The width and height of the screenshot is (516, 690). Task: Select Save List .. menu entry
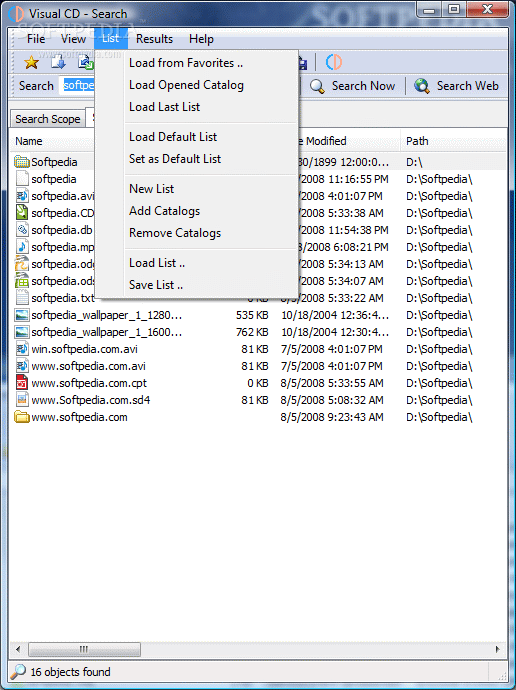click(x=197, y=285)
